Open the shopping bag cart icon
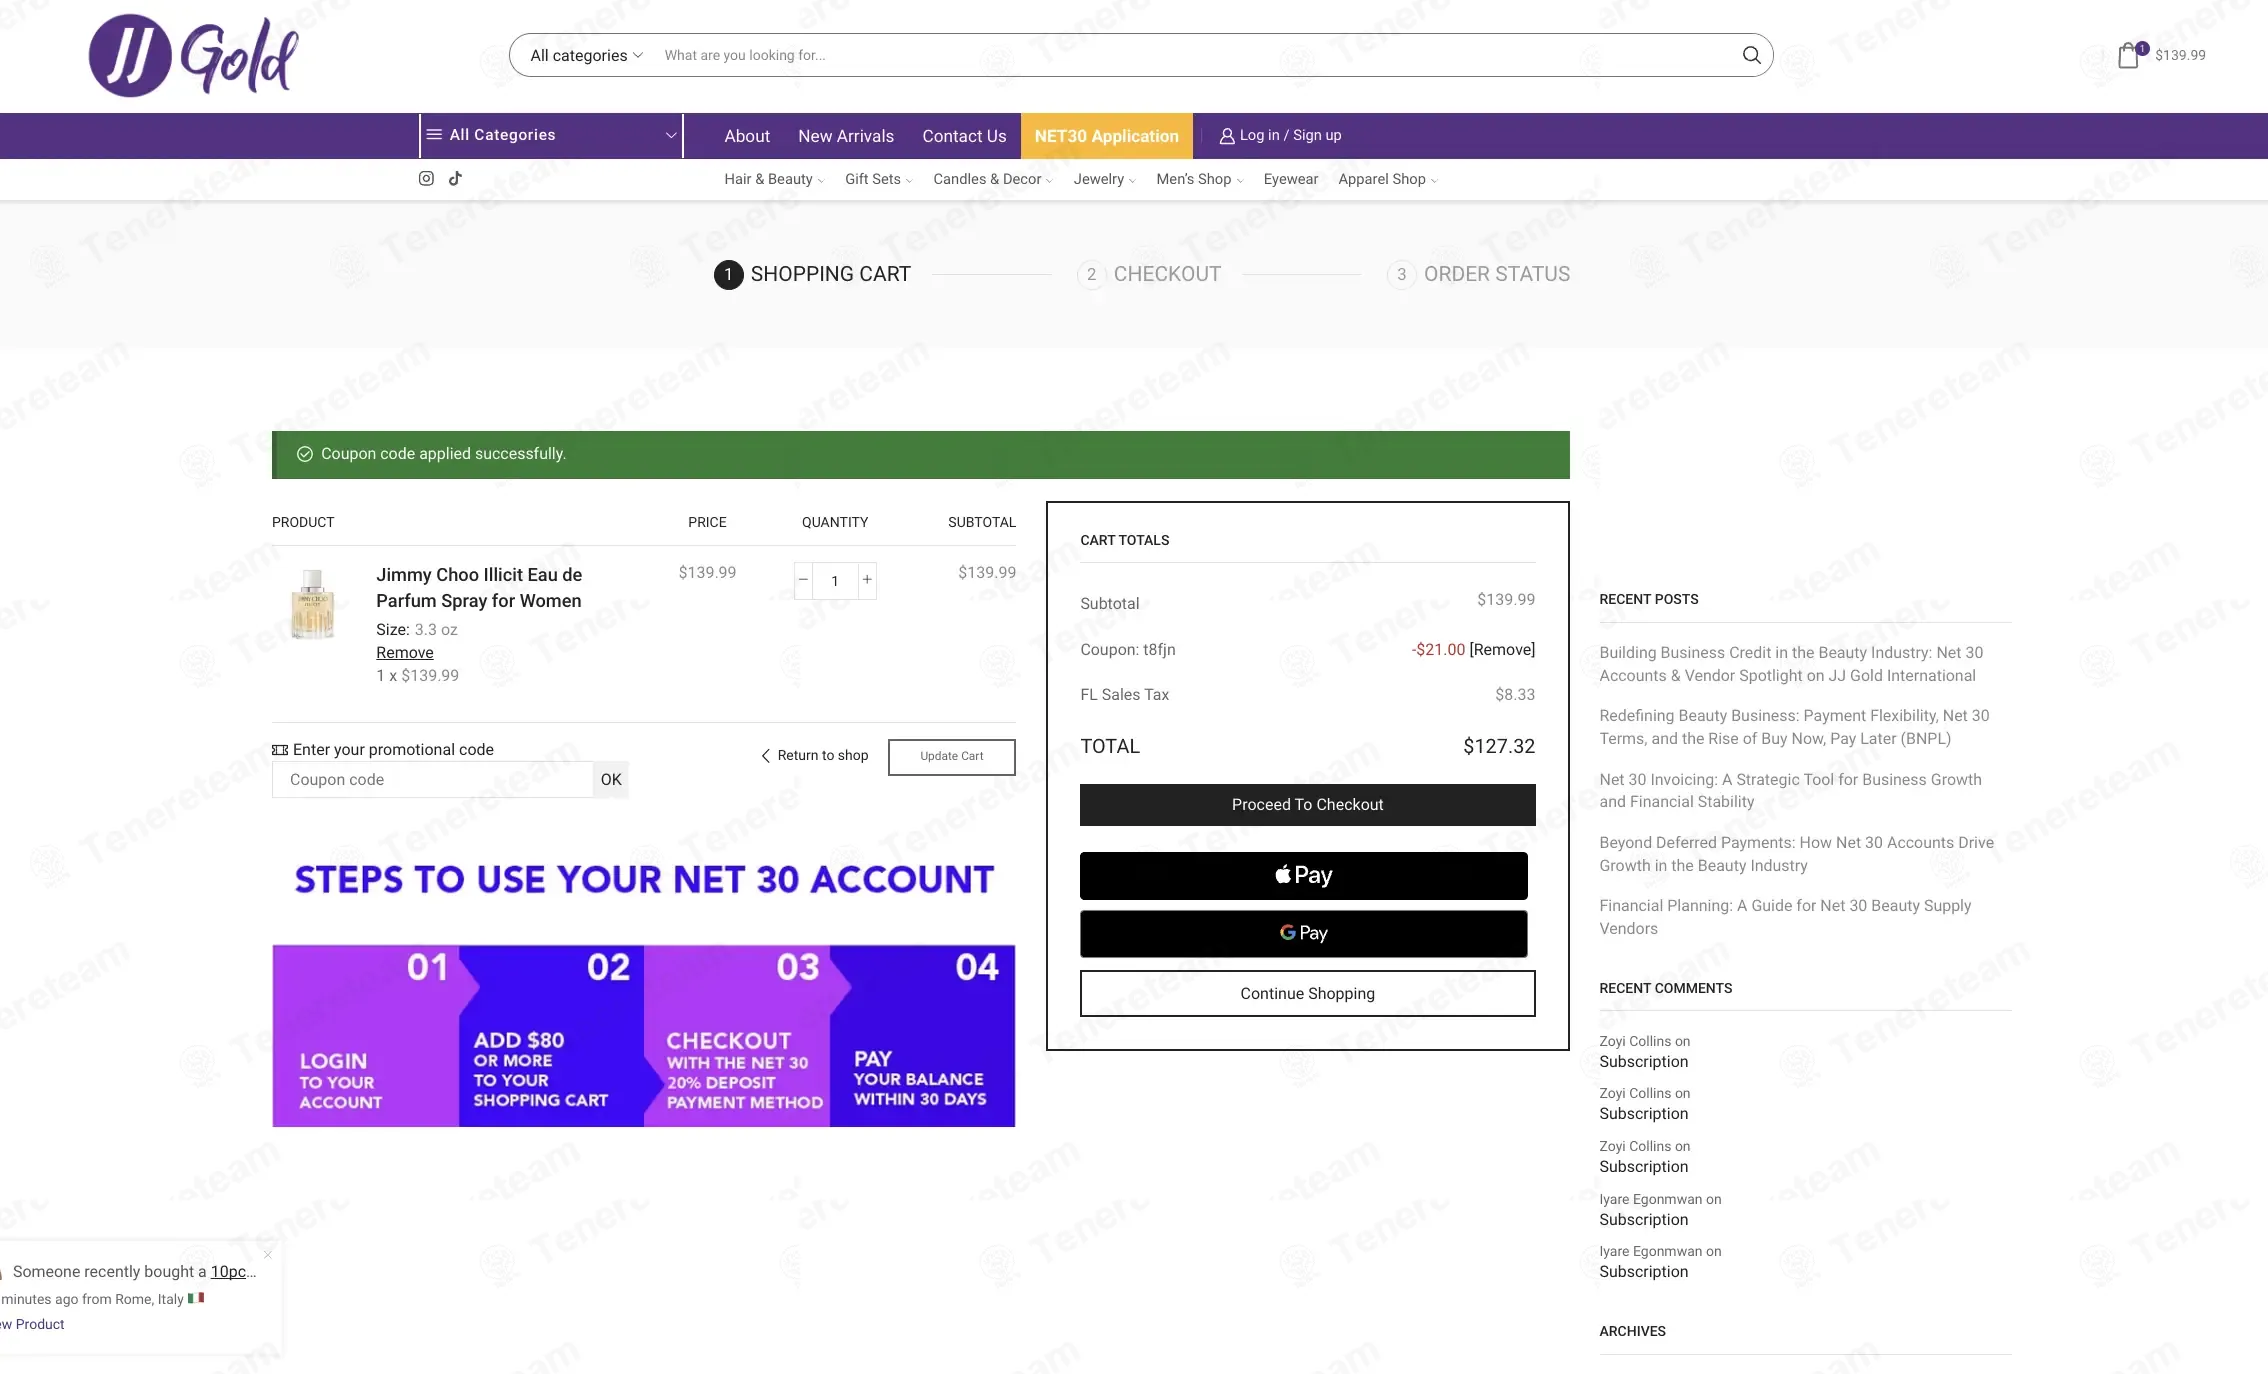2268x1374 pixels. pyautogui.click(x=2130, y=55)
